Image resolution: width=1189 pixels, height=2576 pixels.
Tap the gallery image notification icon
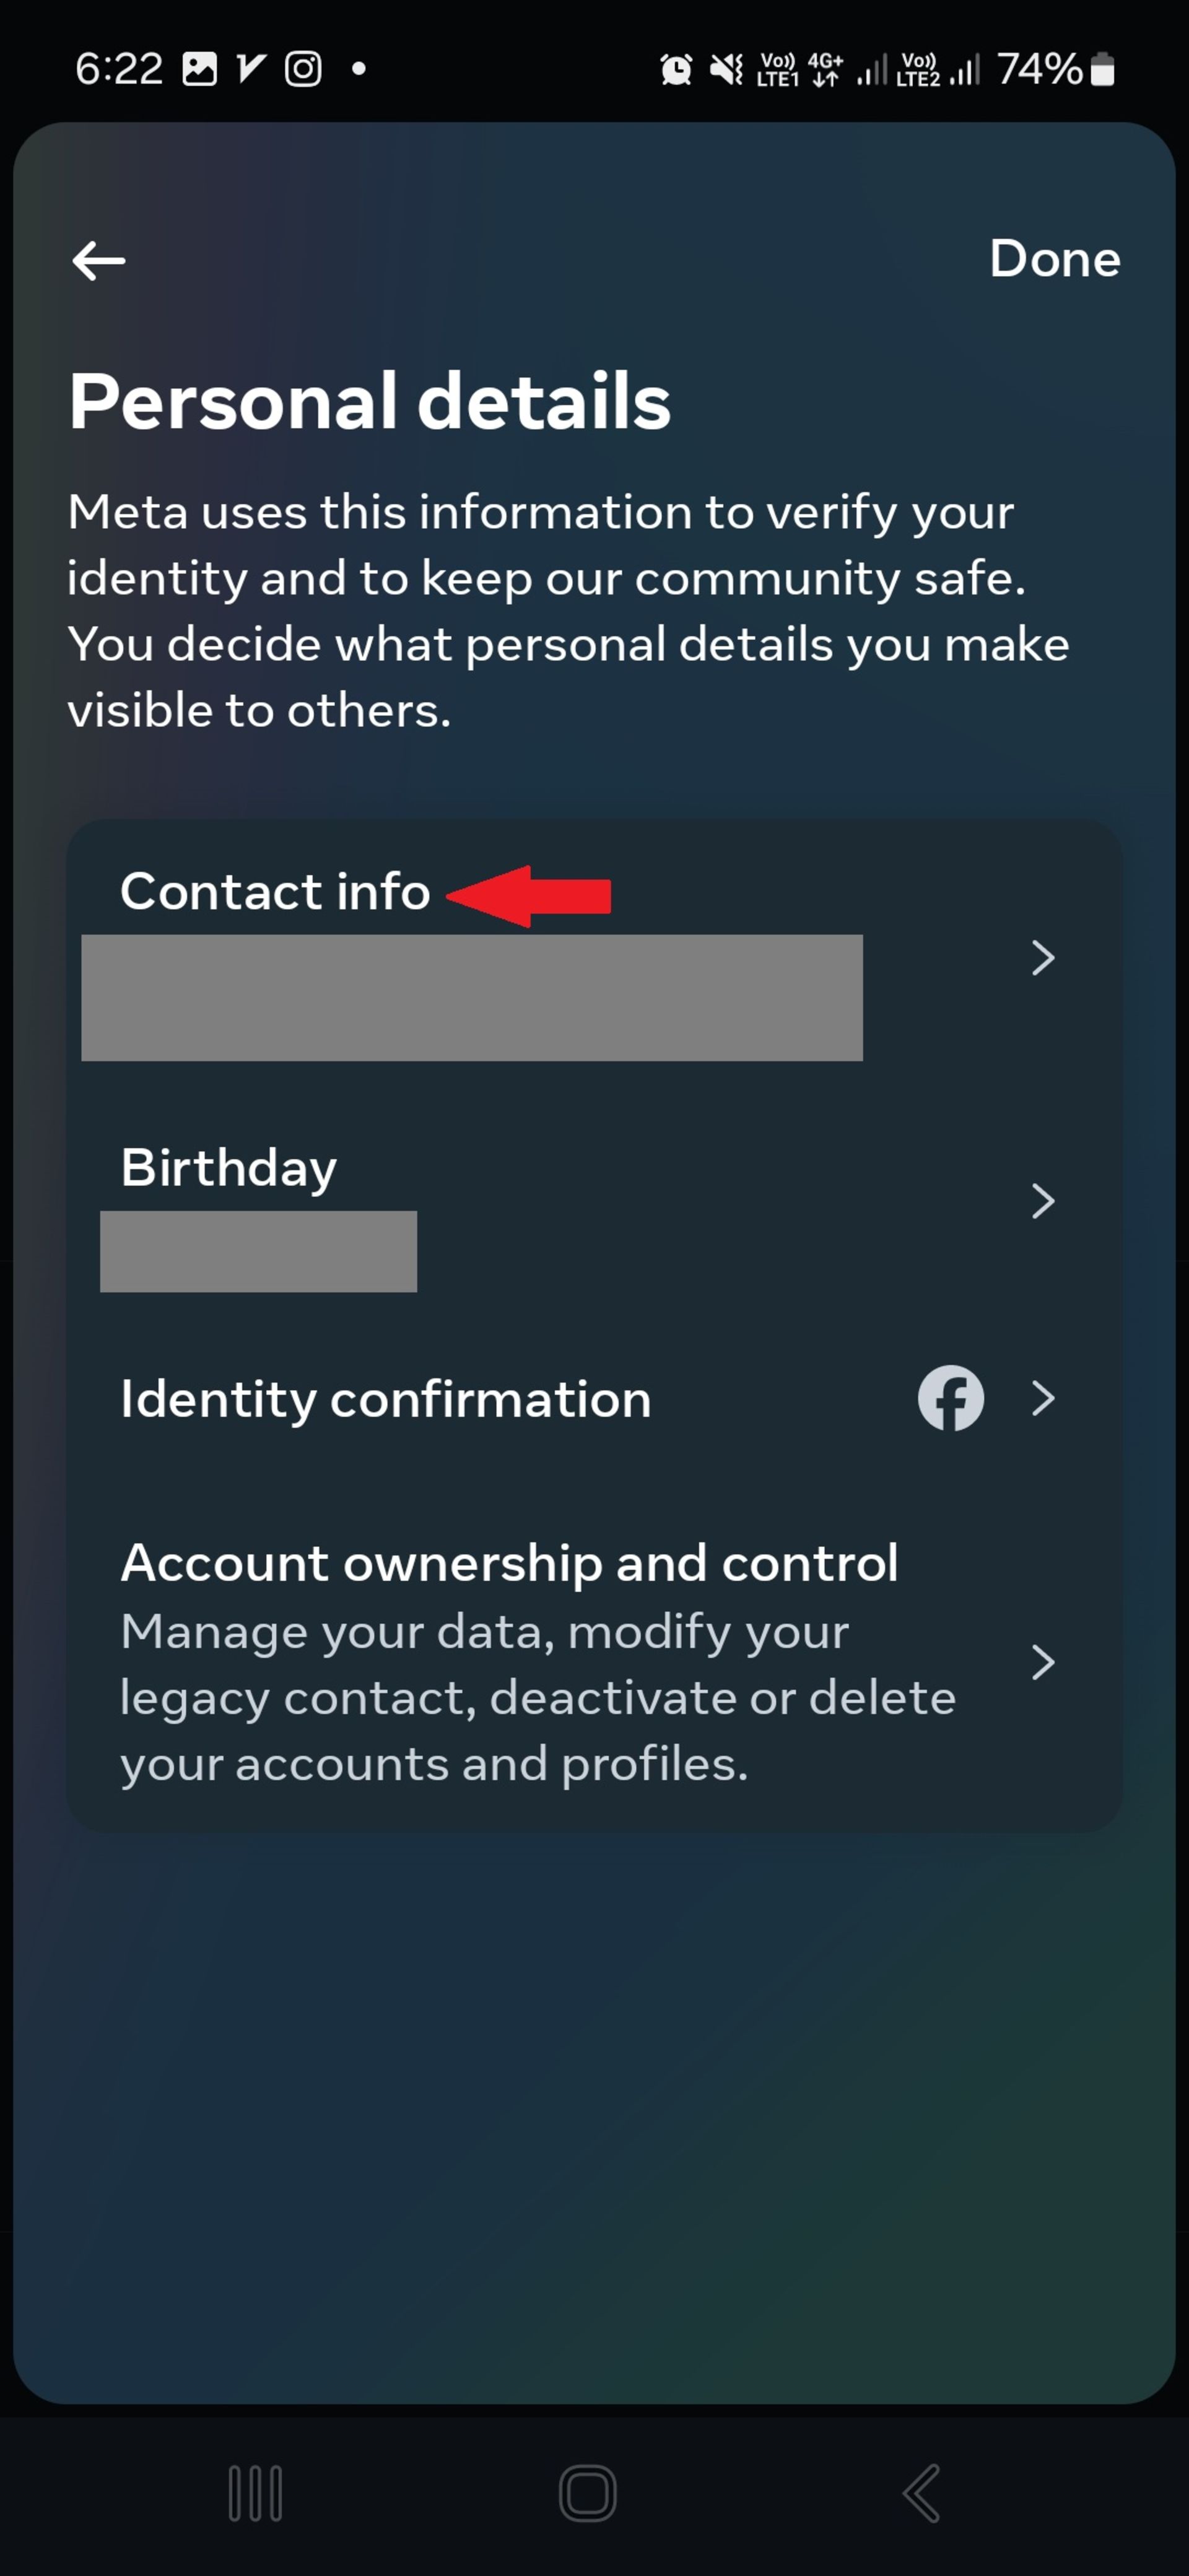pyautogui.click(x=199, y=69)
